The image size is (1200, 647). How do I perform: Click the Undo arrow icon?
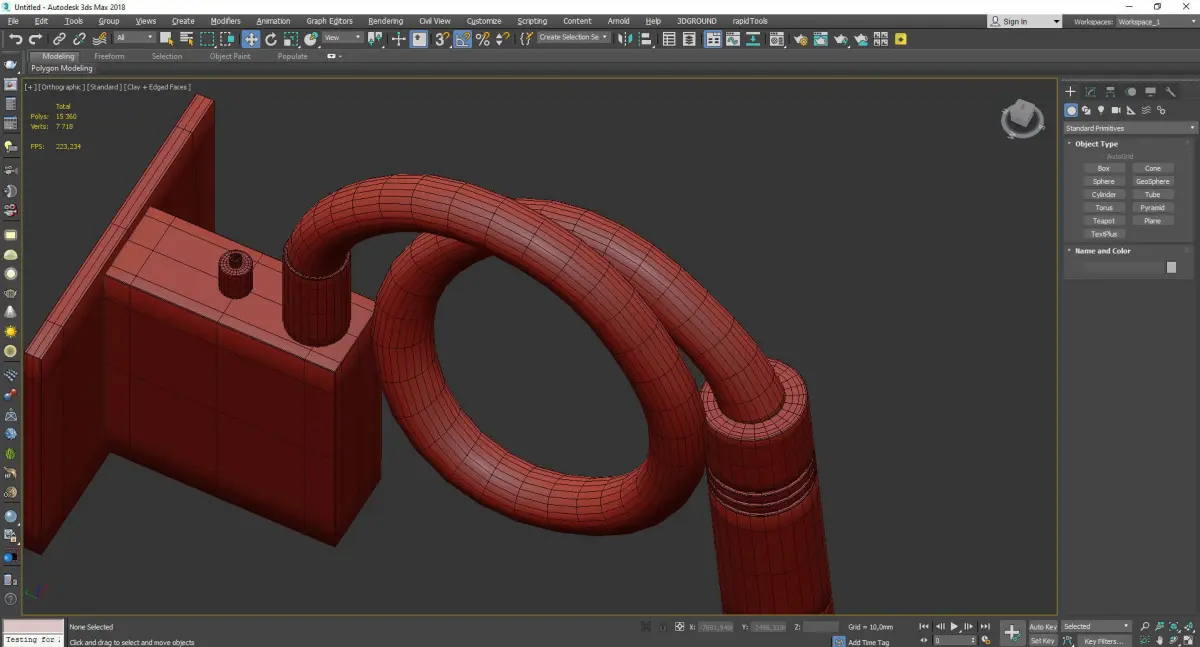[x=15, y=39]
